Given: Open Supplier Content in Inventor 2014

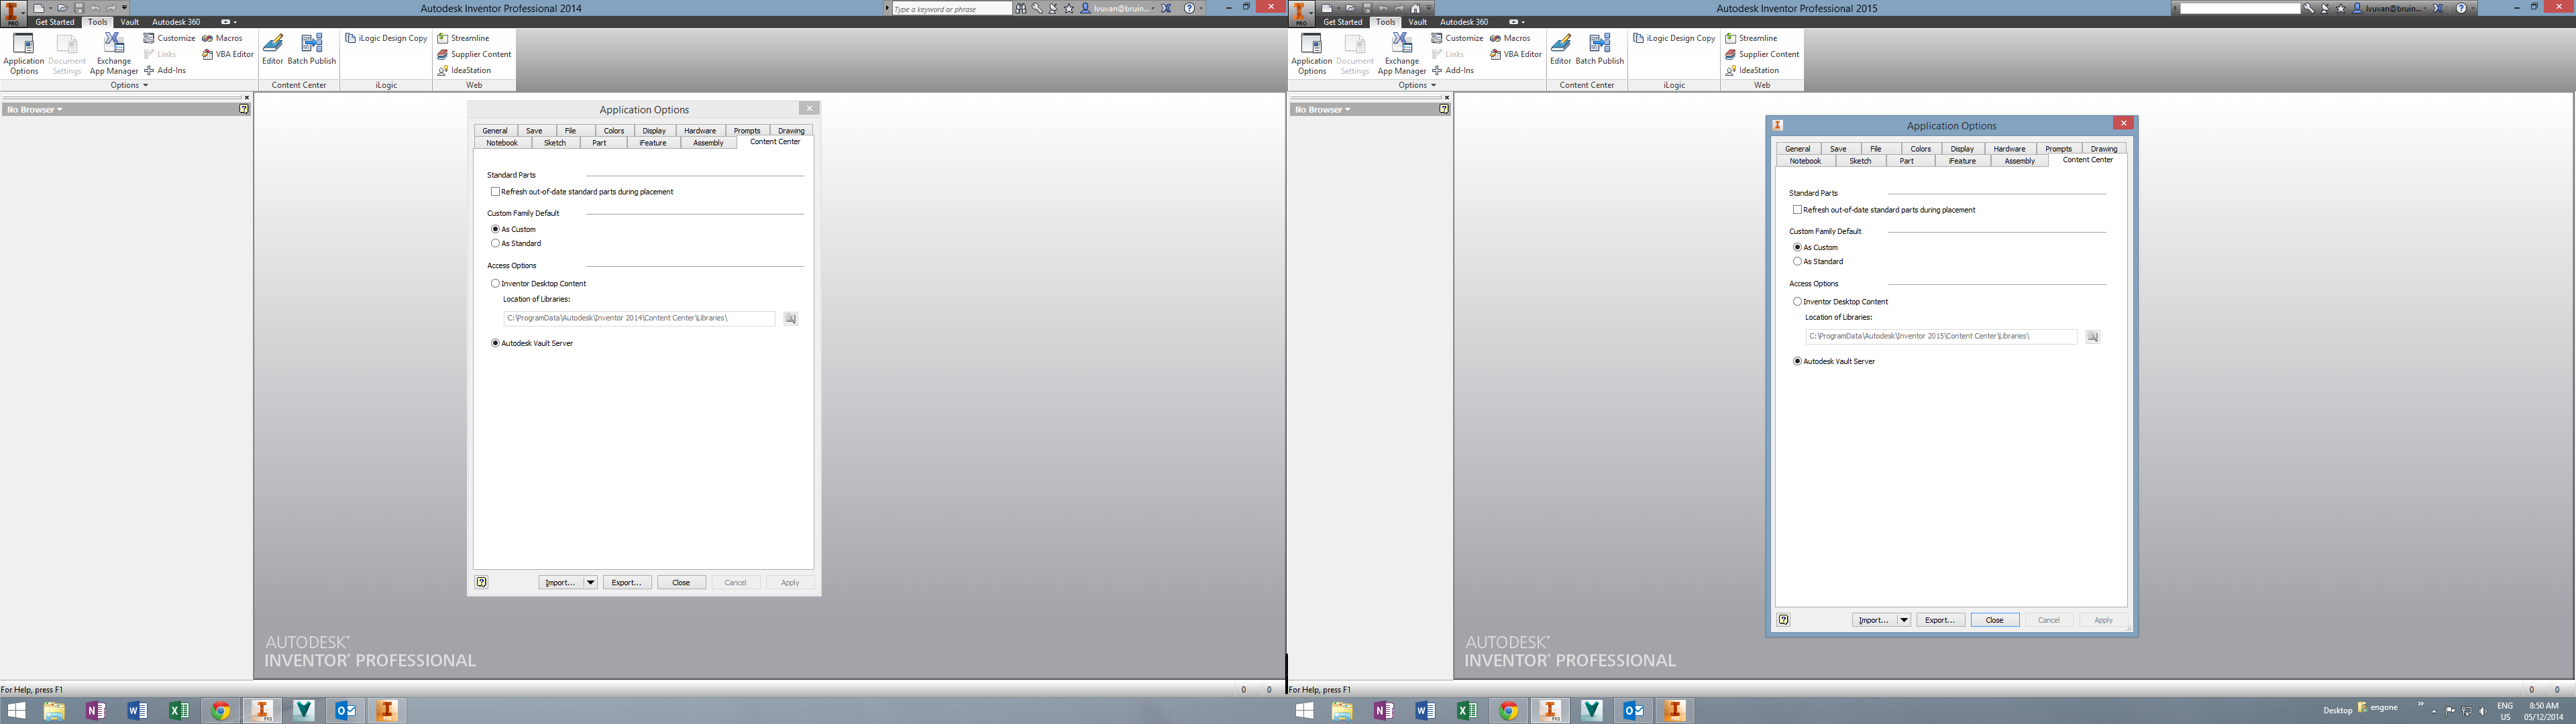Looking at the screenshot, I should [x=474, y=54].
